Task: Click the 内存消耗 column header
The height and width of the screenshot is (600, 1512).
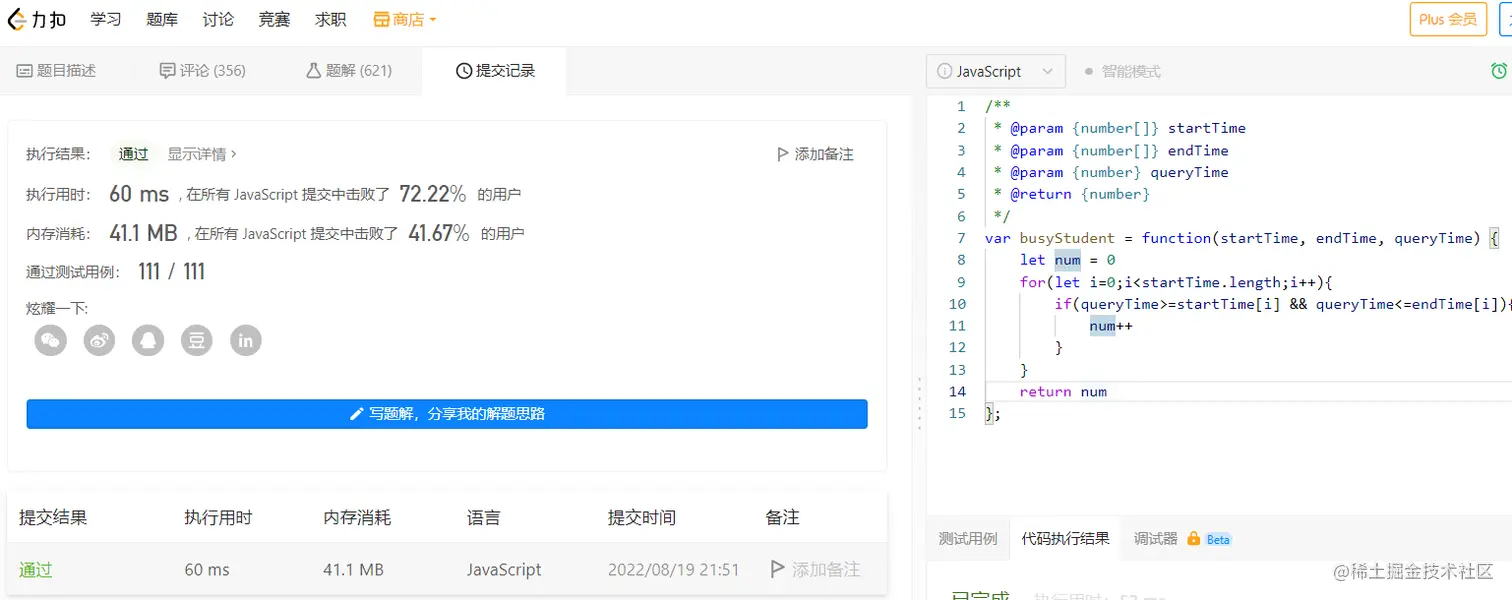Action: pyautogui.click(x=357, y=517)
